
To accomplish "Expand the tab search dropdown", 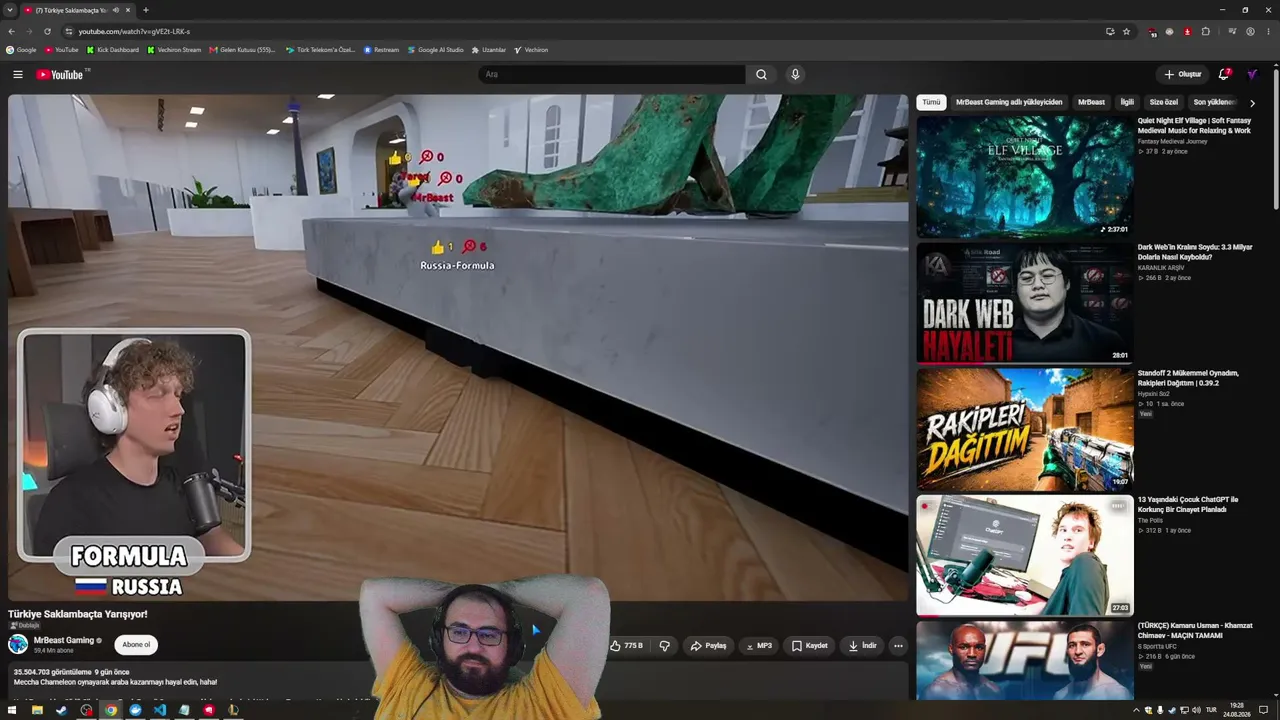I will pos(10,10).
